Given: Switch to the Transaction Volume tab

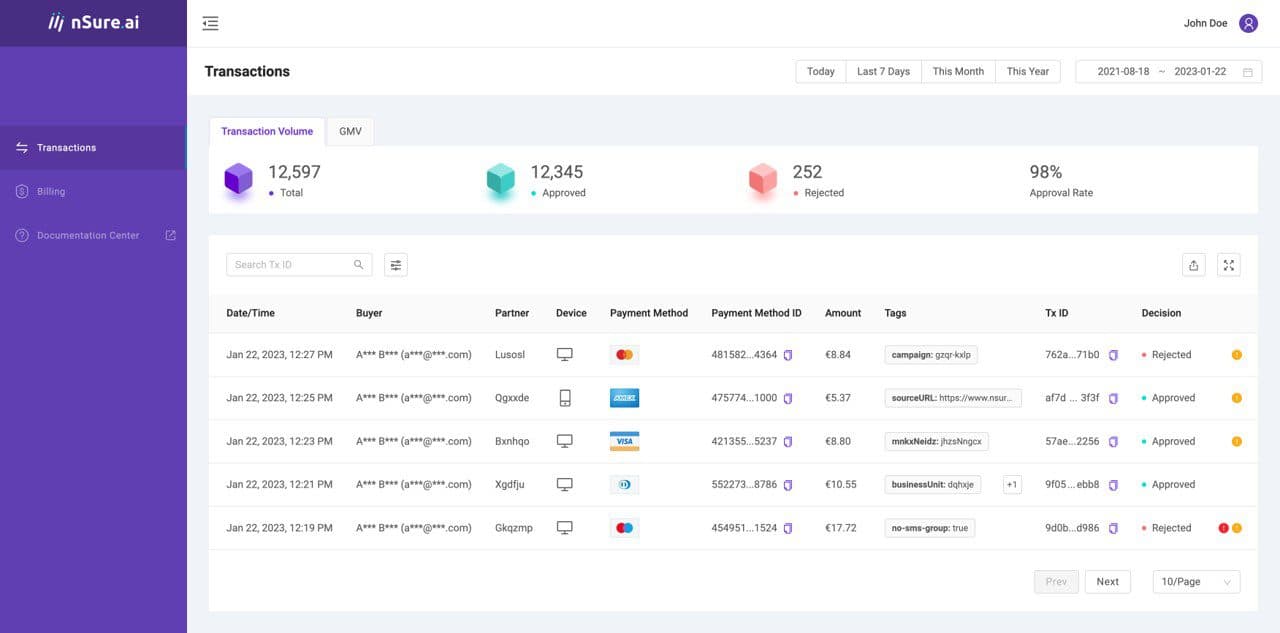Looking at the screenshot, I should pyautogui.click(x=266, y=131).
